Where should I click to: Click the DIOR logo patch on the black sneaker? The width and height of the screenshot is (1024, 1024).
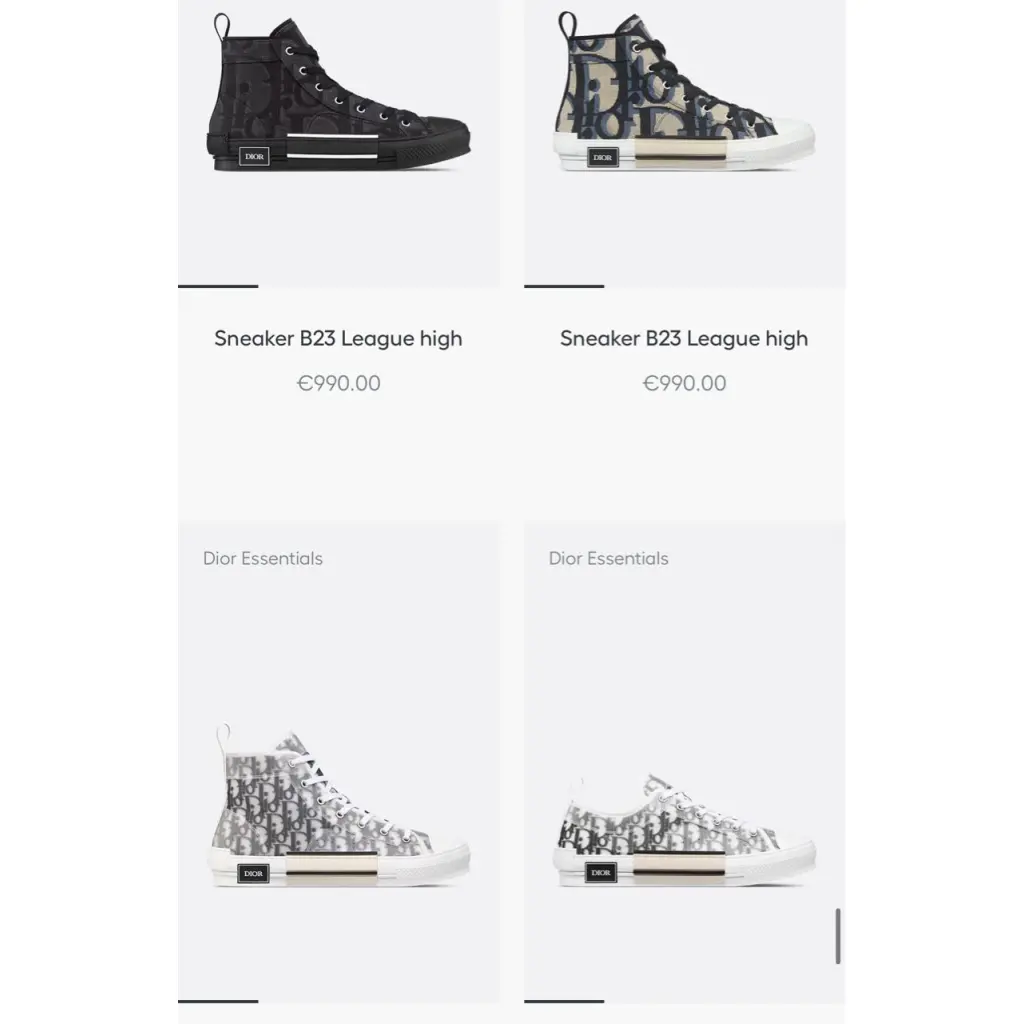pyautogui.click(x=254, y=157)
